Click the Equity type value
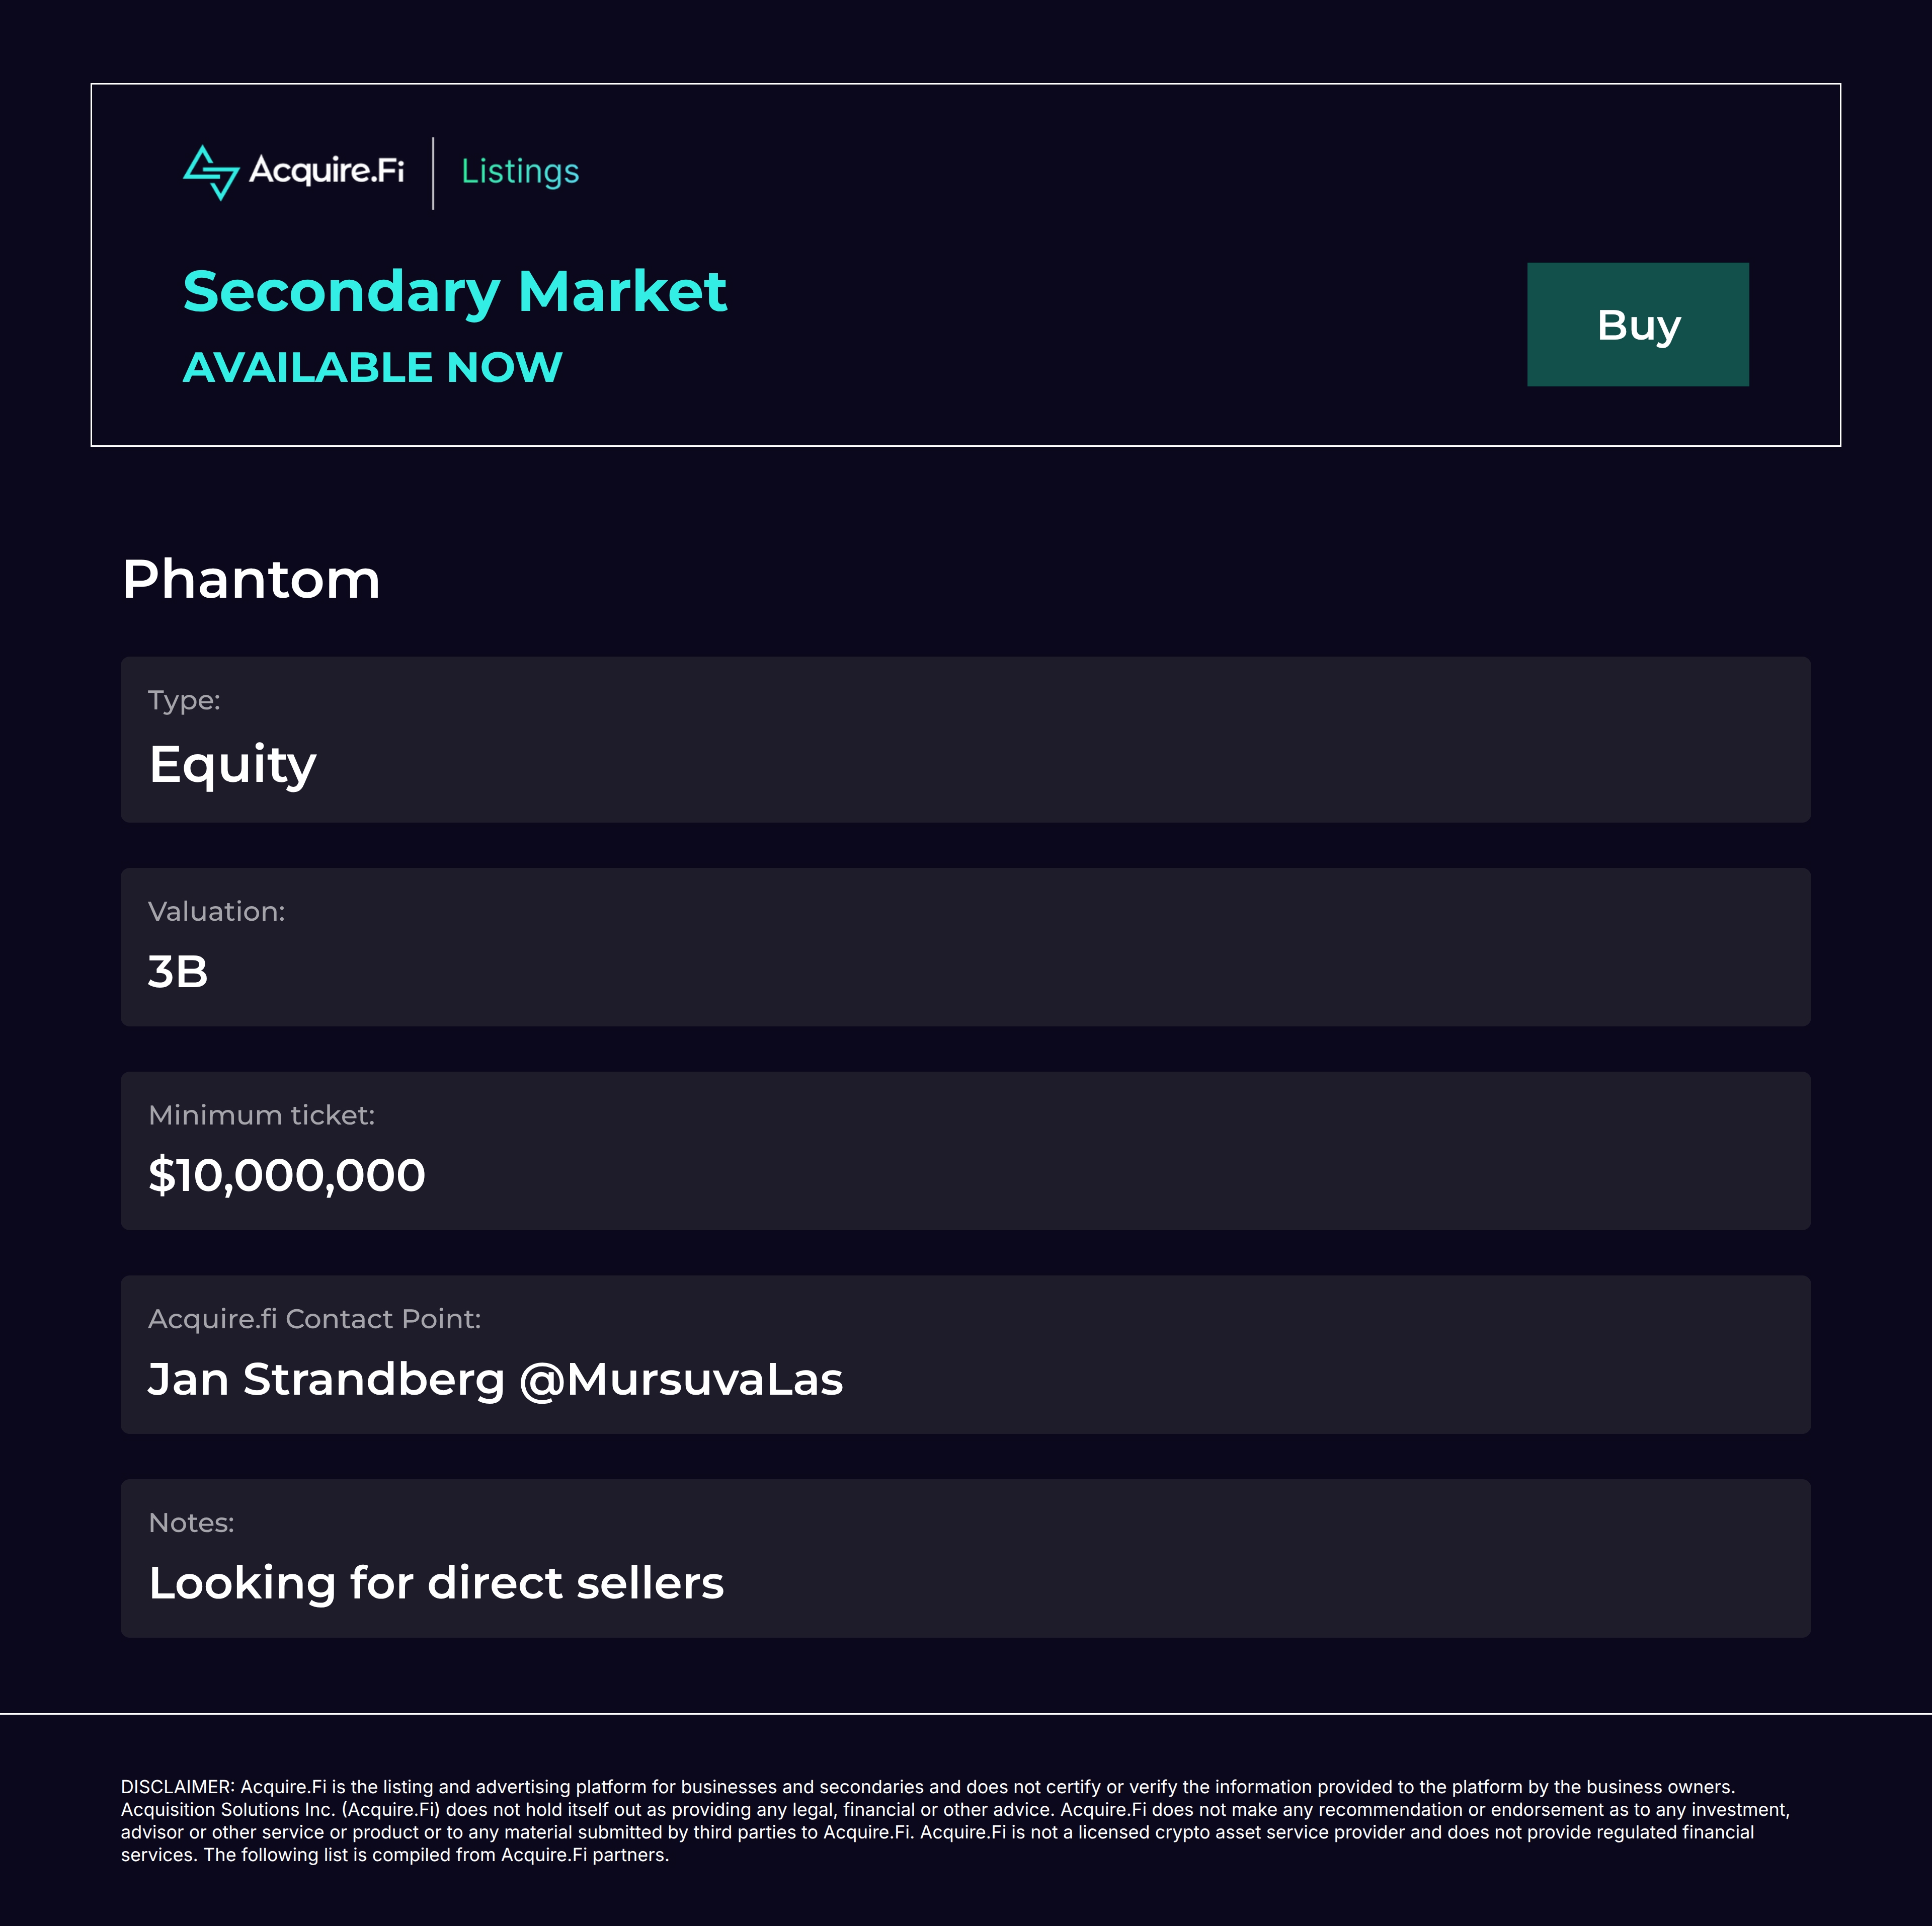The height and width of the screenshot is (1926, 1932). tap(232, 765)
